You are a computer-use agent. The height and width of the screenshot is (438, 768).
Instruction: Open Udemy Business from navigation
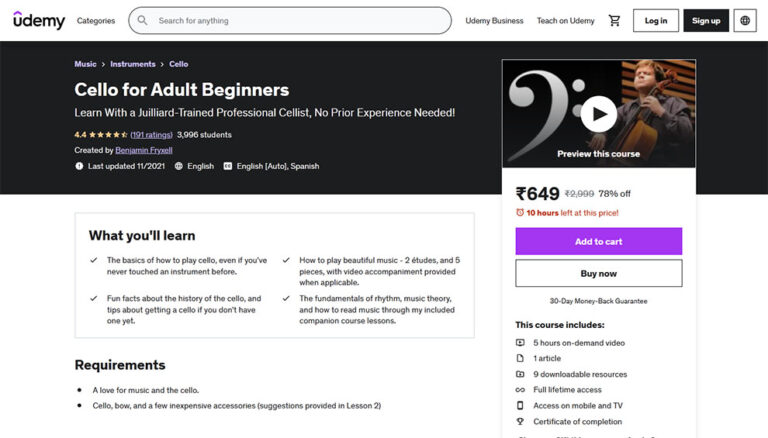[494, 21]
